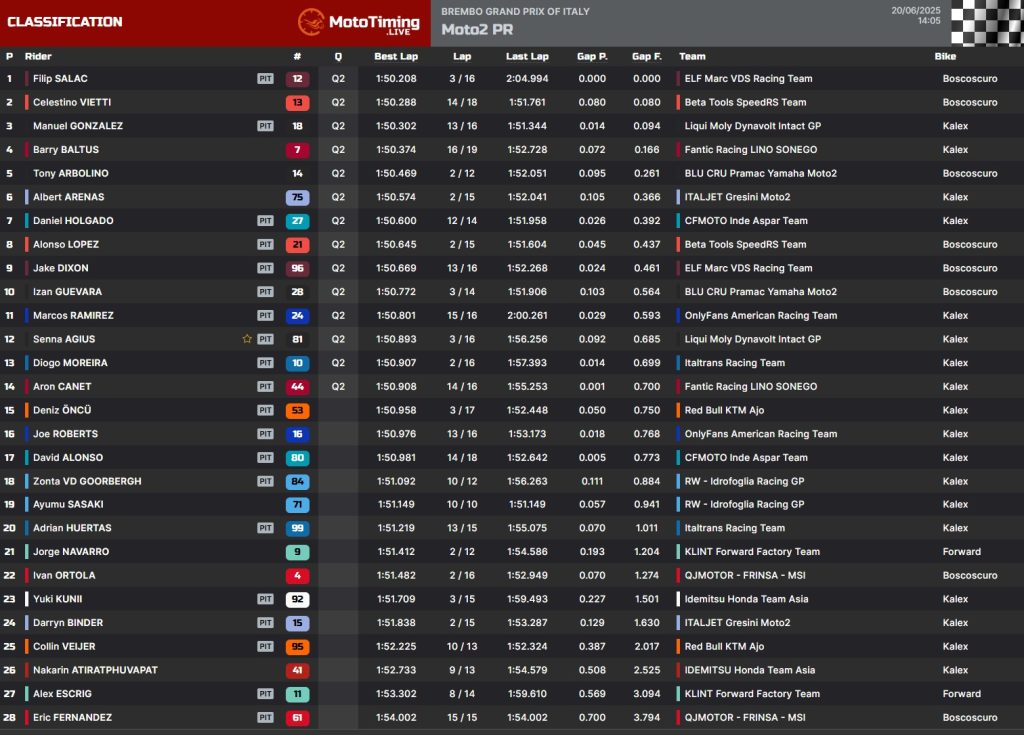Select rider name Zonta VD GOORBERGH

point(87,481)
